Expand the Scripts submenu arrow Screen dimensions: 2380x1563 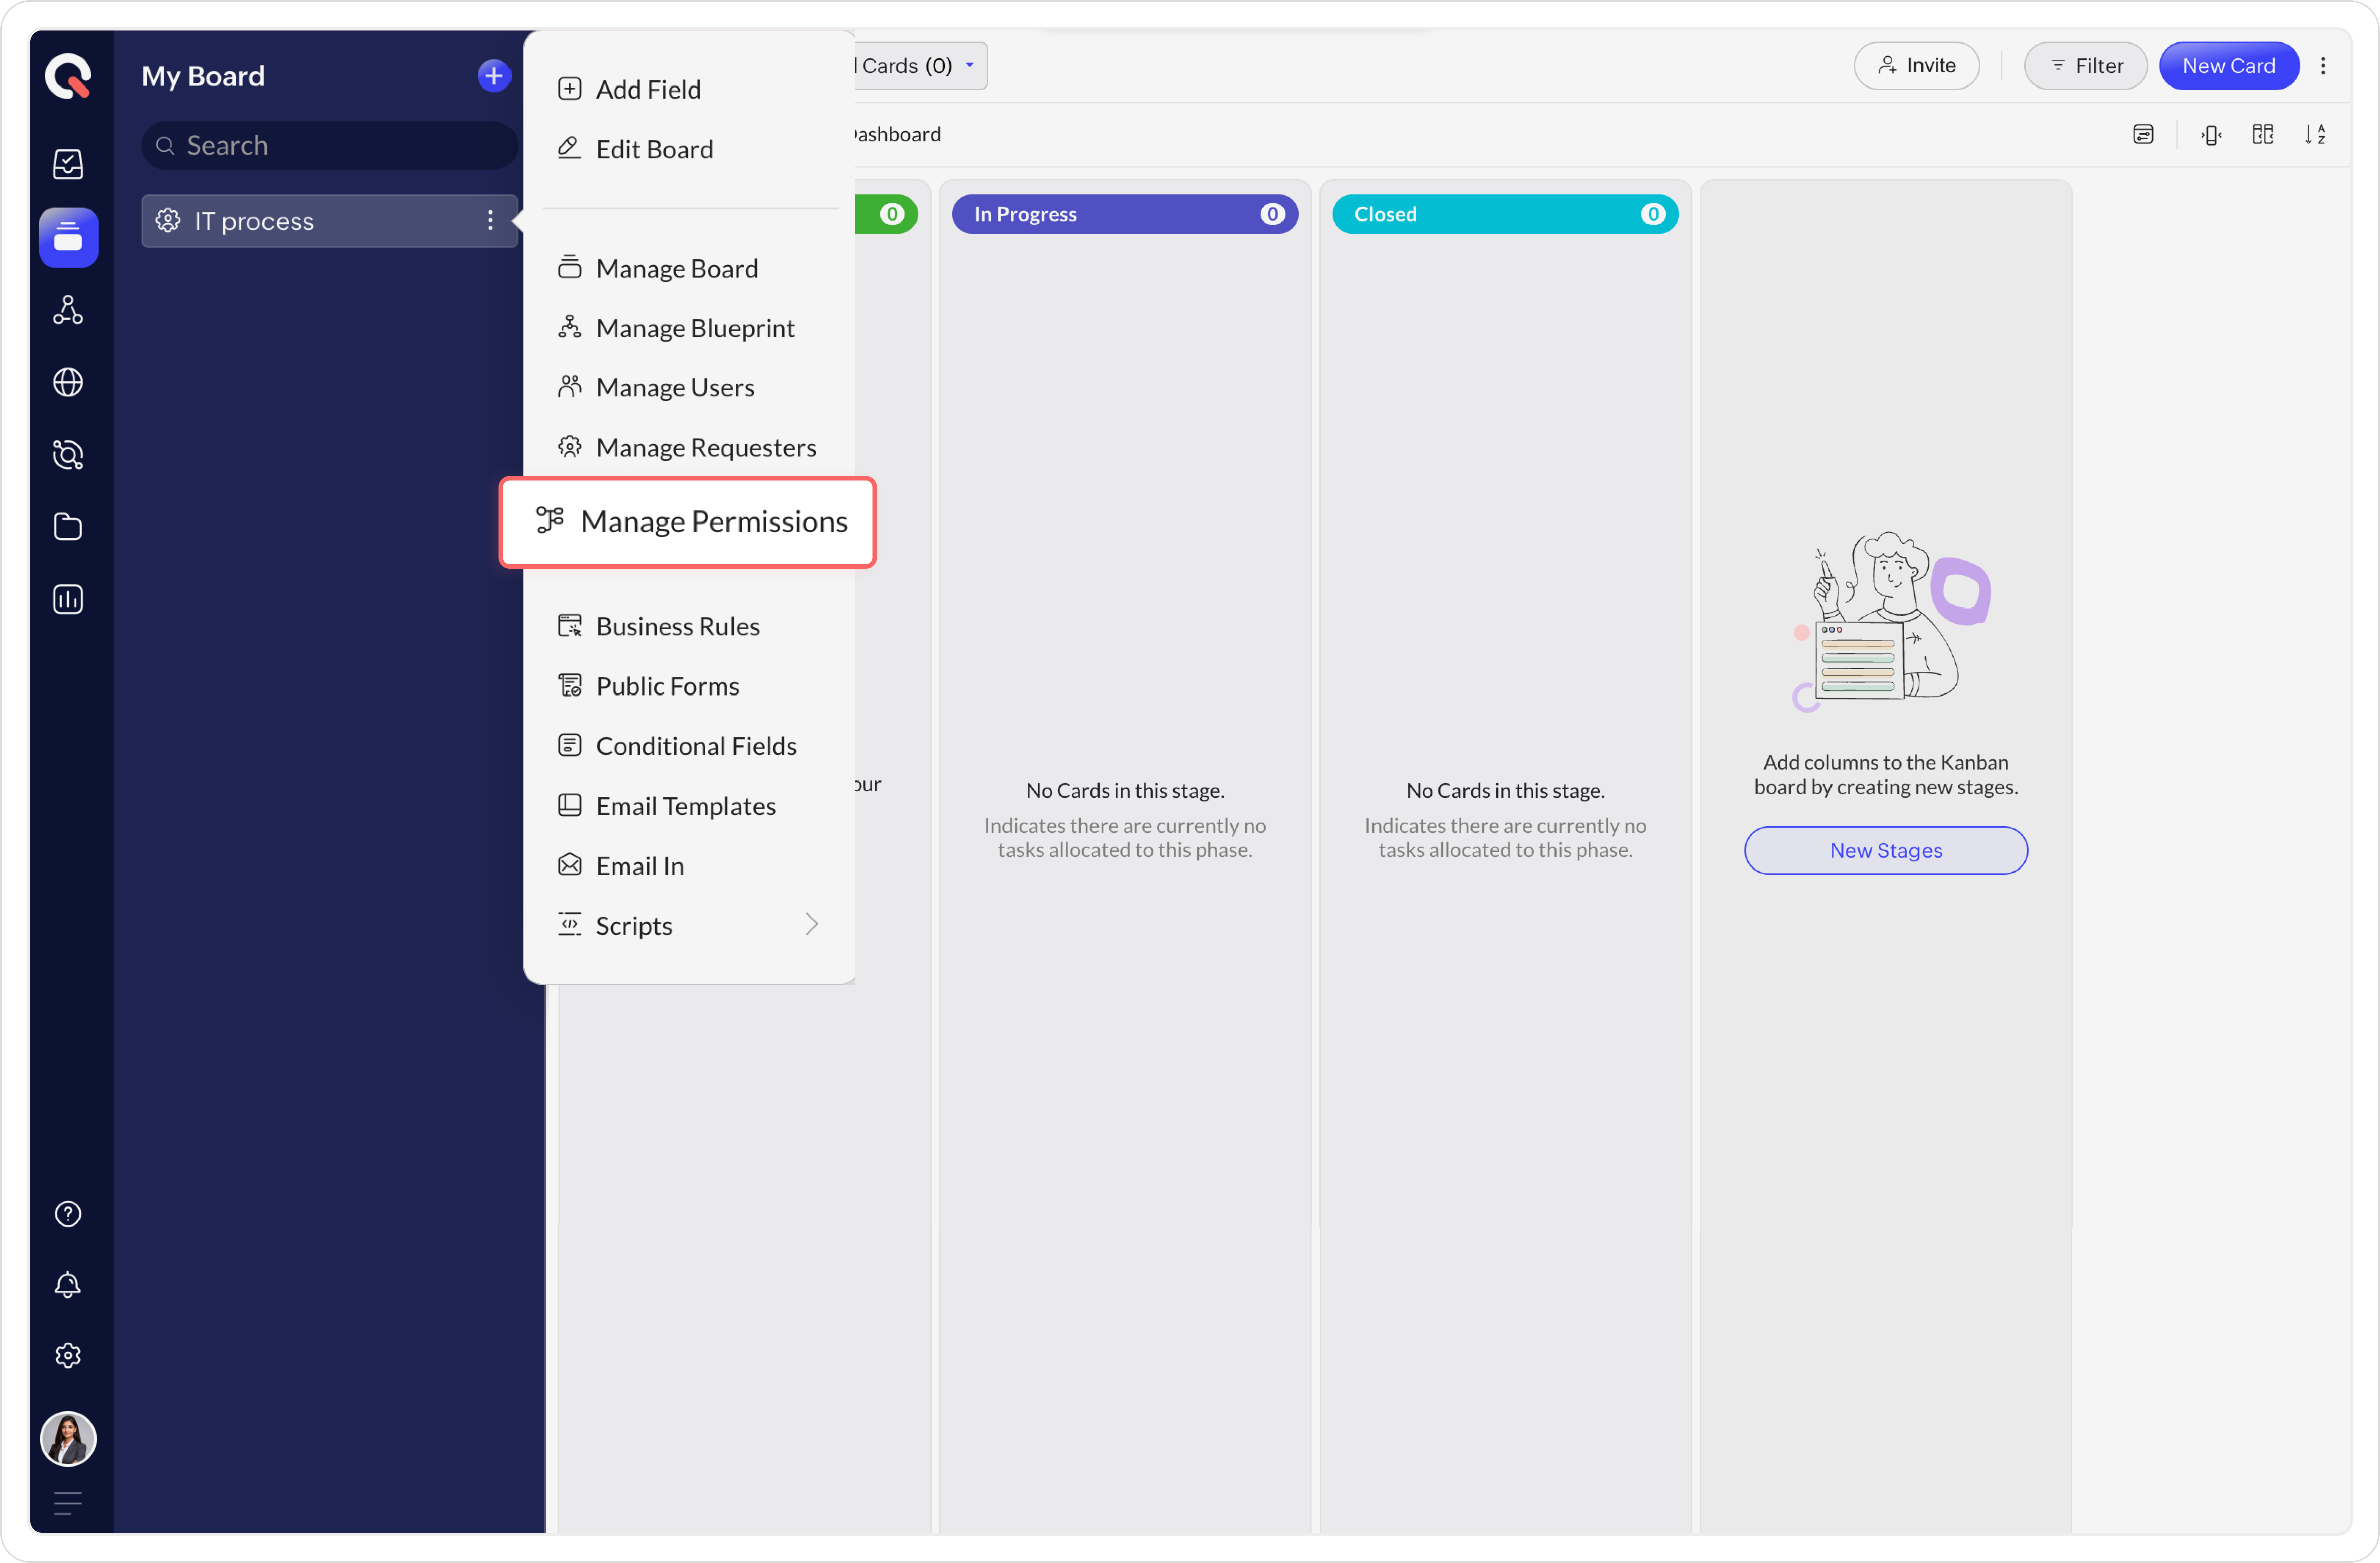click(x=811, y=925)
